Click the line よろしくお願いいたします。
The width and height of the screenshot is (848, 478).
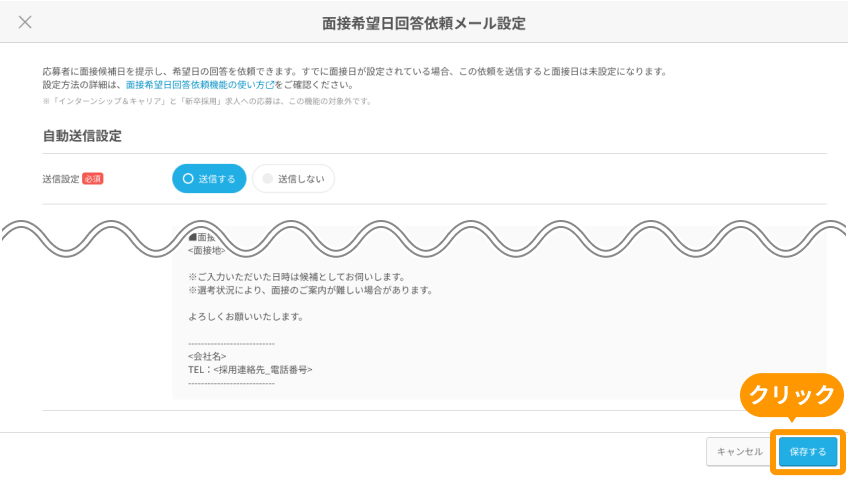click(246, 317)
